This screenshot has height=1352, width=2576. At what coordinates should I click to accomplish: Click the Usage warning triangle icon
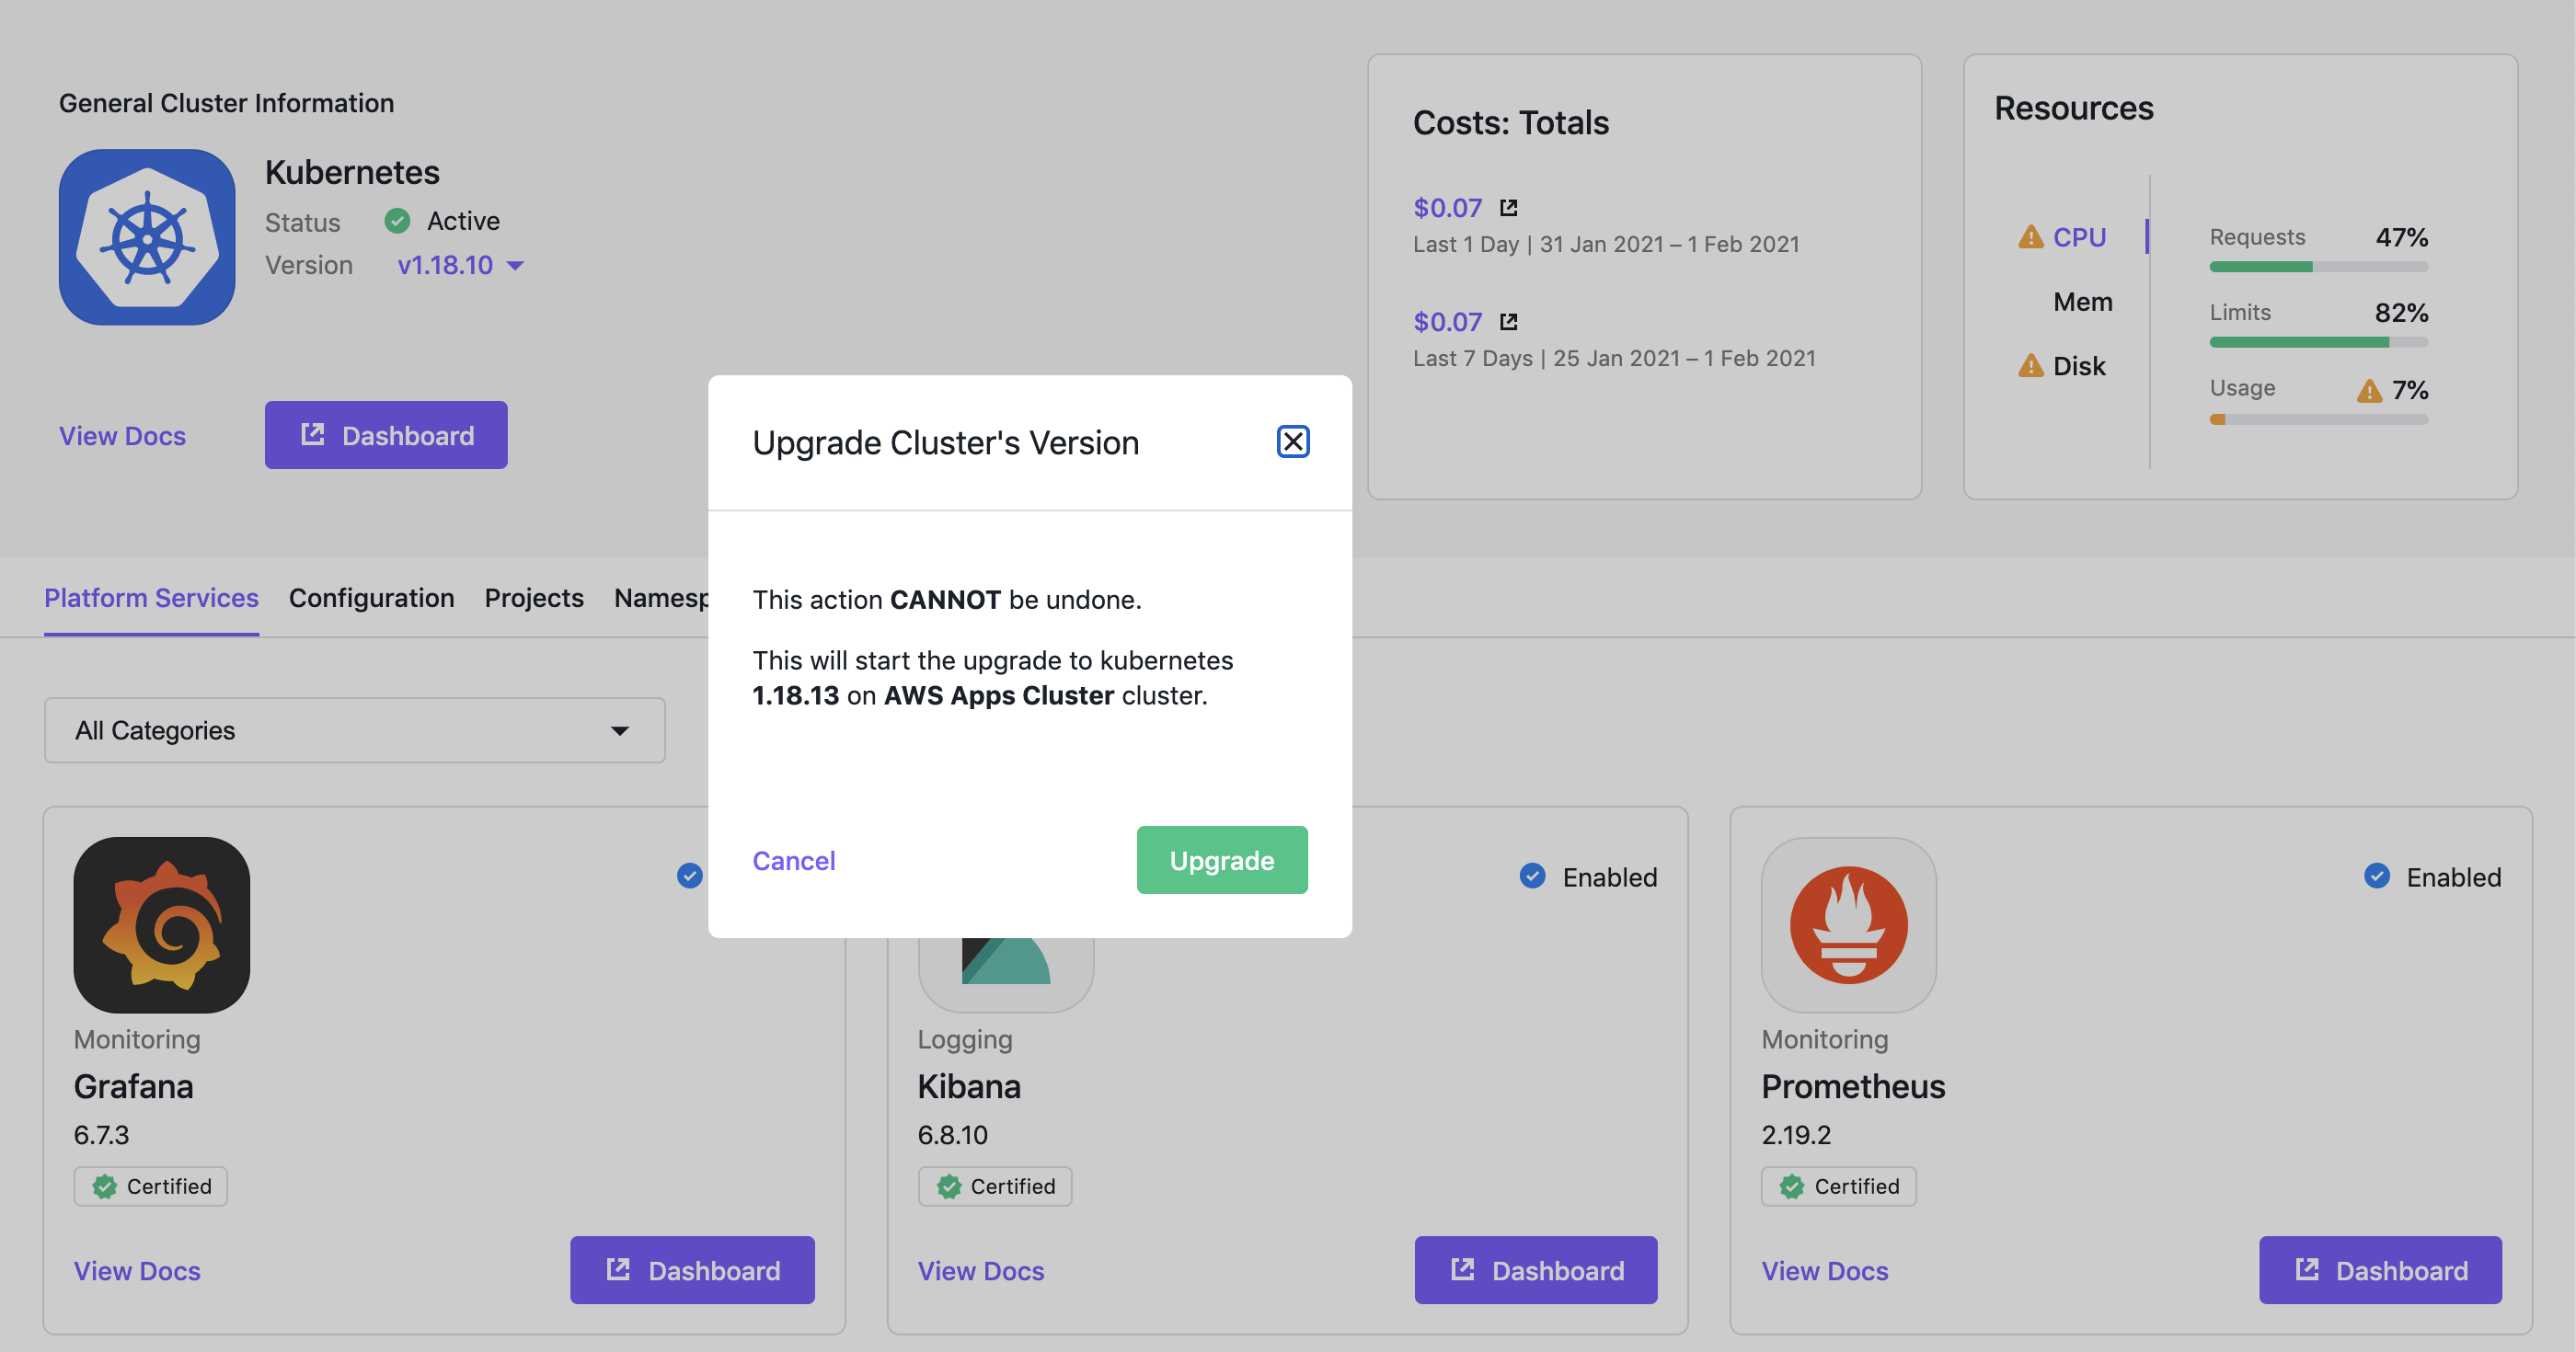2369,390
